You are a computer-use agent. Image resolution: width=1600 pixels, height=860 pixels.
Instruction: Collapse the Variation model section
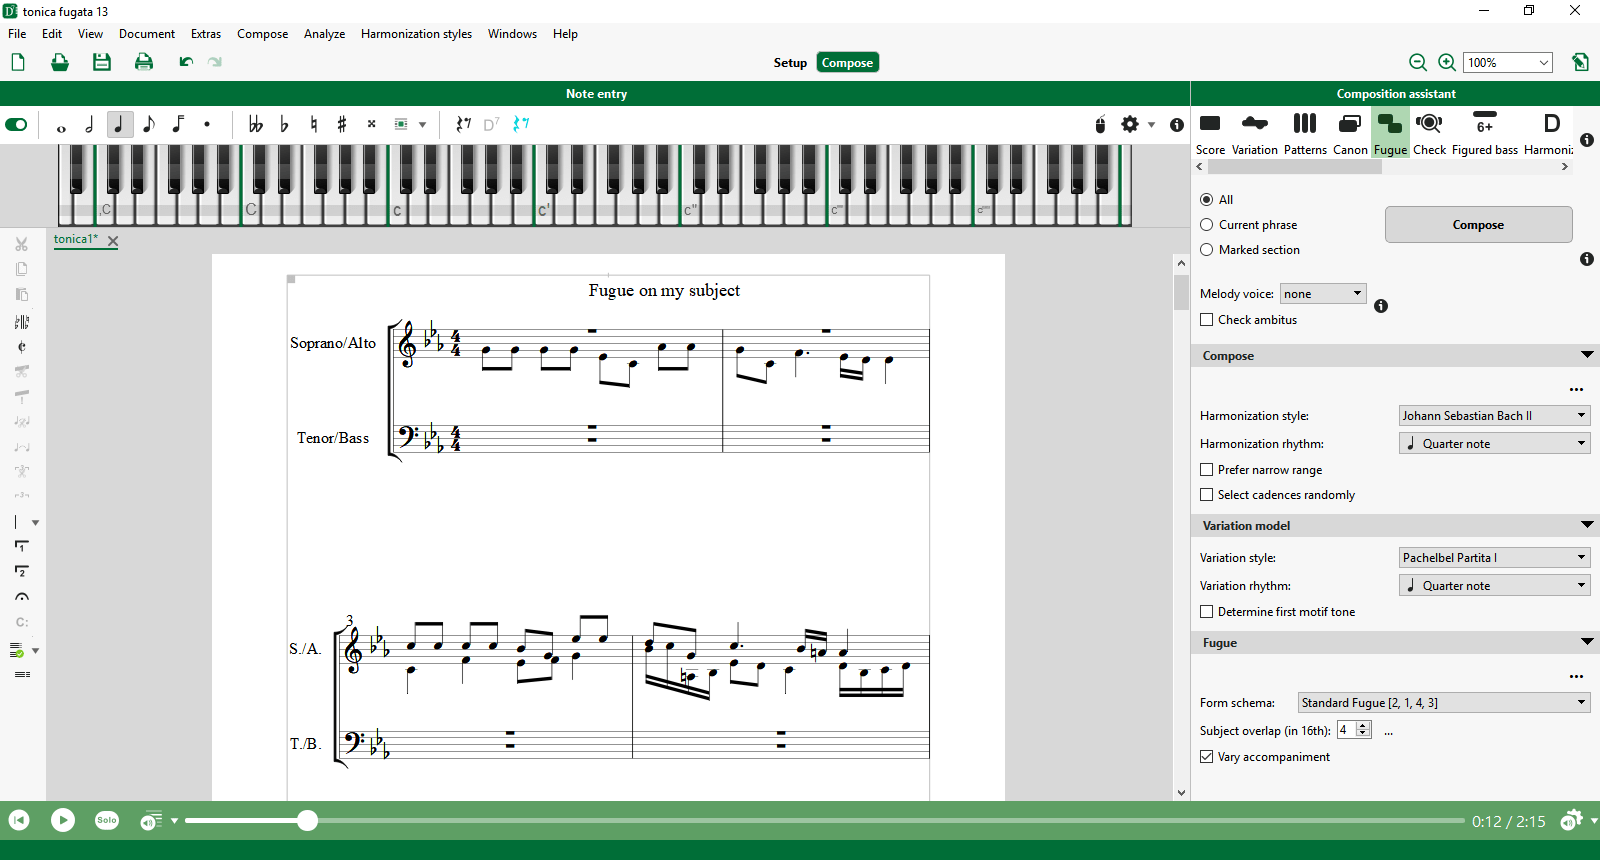click(x=1586, y=525)
